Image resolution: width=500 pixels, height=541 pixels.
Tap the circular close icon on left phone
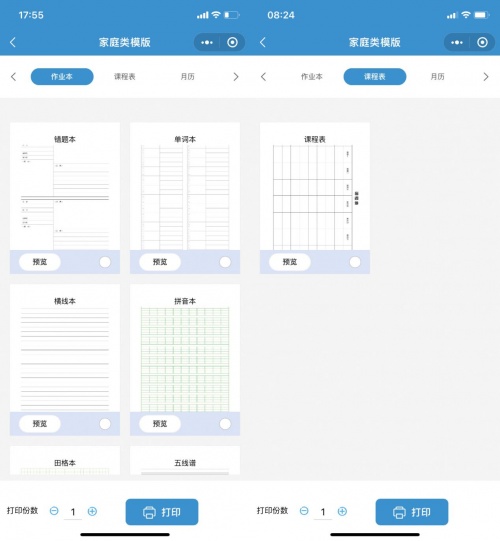(232, 42)
